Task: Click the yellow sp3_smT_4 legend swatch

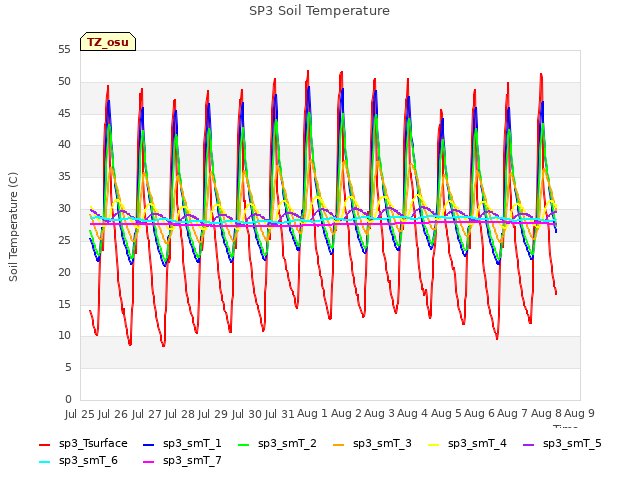Action: click(x=433, y=444)
